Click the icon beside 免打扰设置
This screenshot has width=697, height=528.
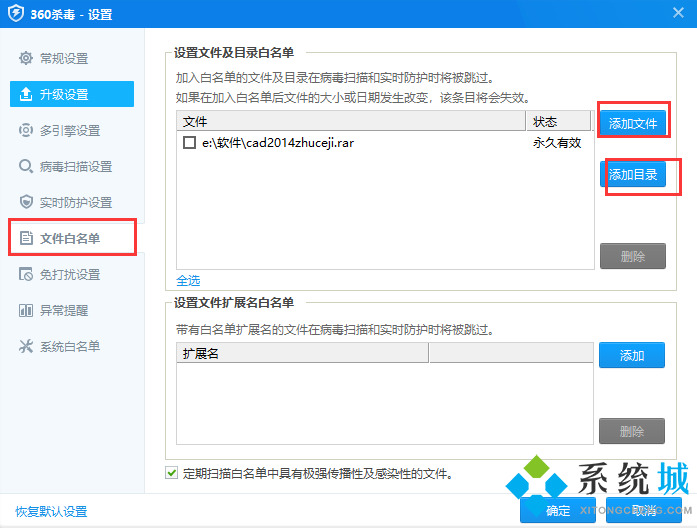[26, 274]
